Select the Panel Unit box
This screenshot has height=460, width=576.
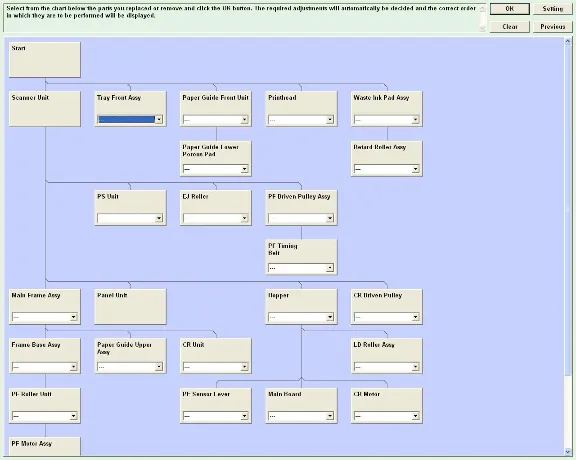coord(130,306)
